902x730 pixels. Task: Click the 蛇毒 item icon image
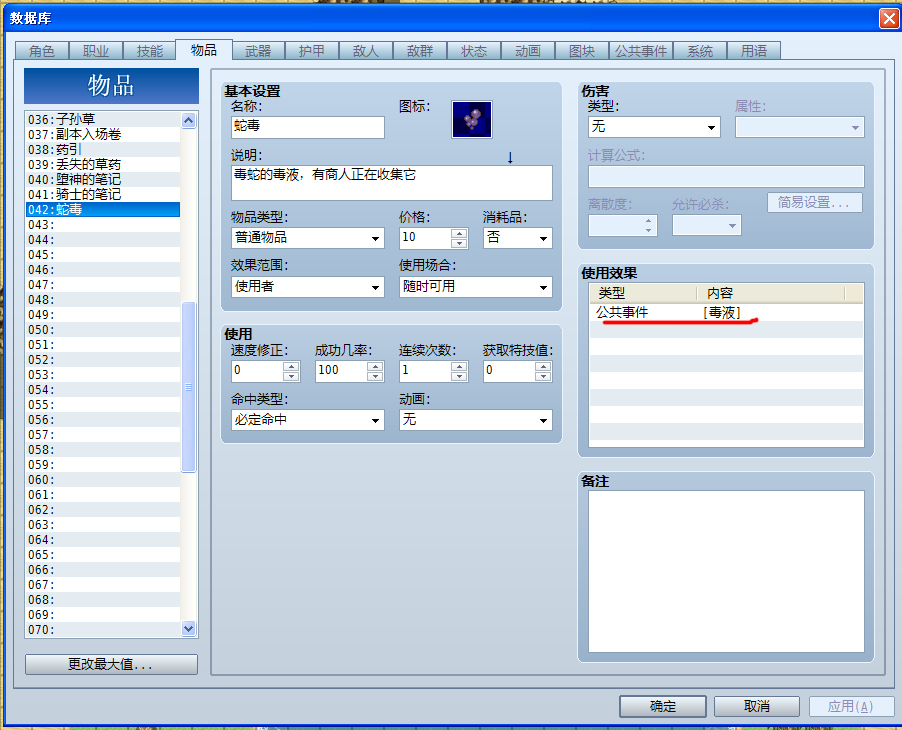click(472, 119)
